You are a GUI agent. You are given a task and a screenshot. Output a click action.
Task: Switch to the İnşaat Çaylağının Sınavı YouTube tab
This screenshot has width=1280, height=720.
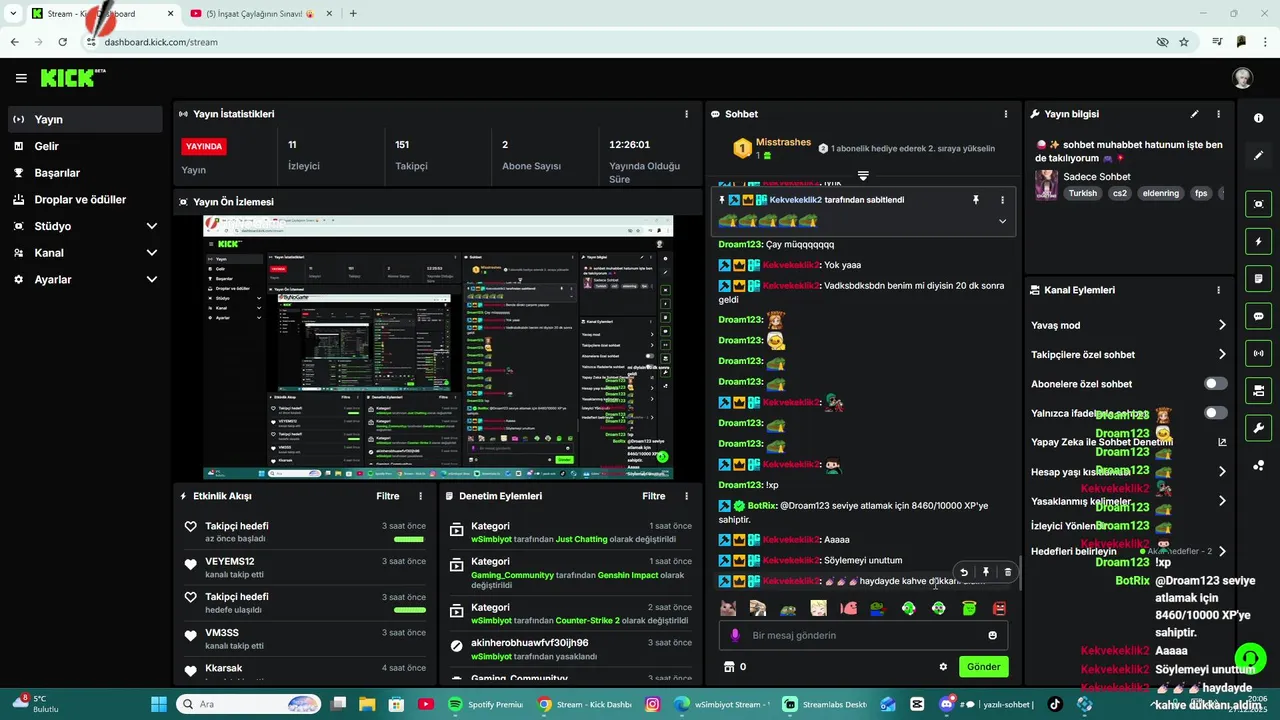coord(260,14)
